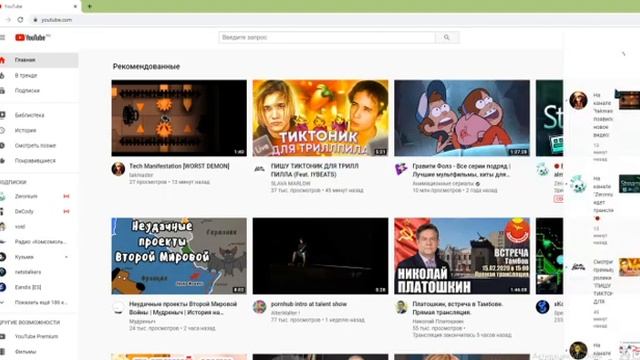Open "Радио «Комсомоль..." subscription

coord(39,242)
